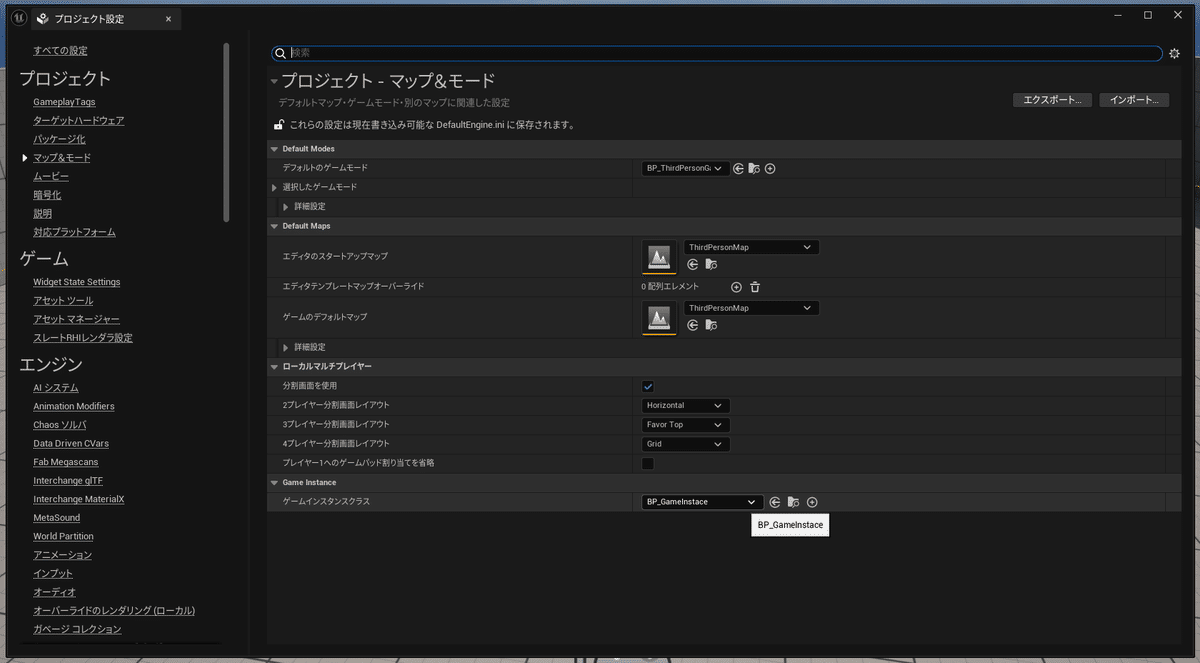Browse to ThirdPersonMap startup map asset
Viewport: 1200px width, 663px height.
(710, 264)
